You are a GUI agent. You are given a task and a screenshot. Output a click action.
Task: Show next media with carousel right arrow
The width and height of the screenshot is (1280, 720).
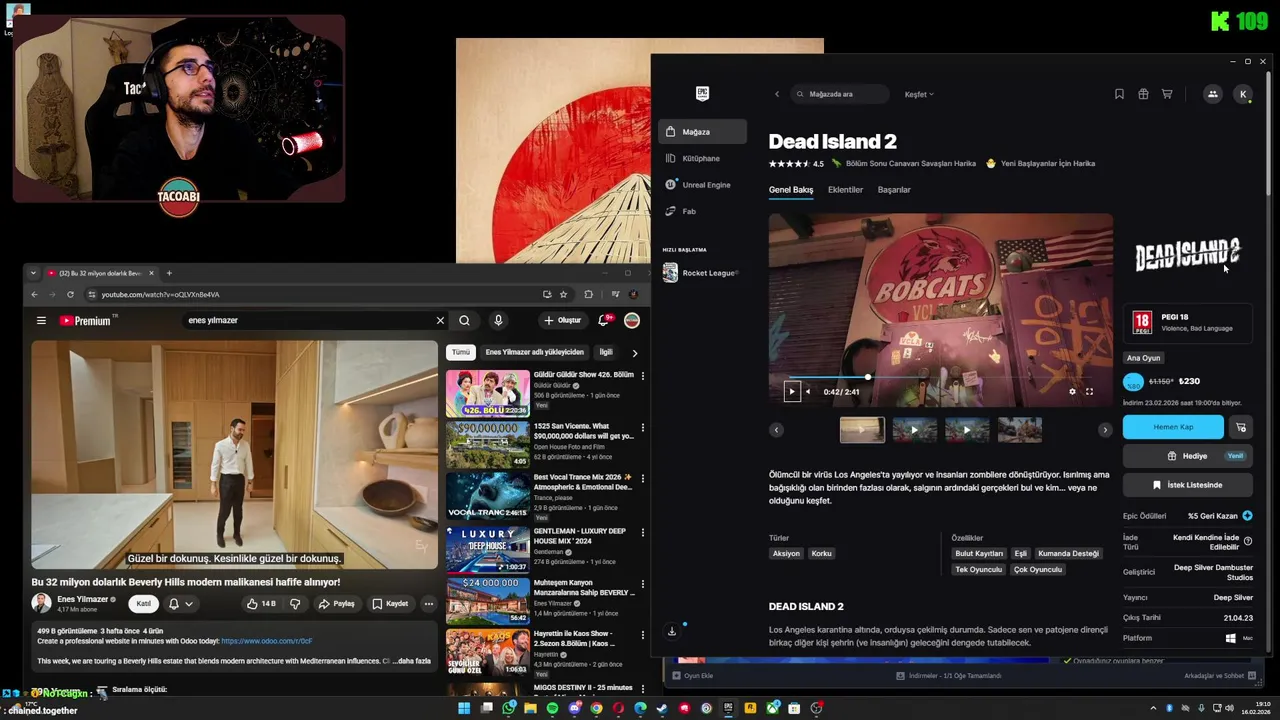pos(1105,430)
